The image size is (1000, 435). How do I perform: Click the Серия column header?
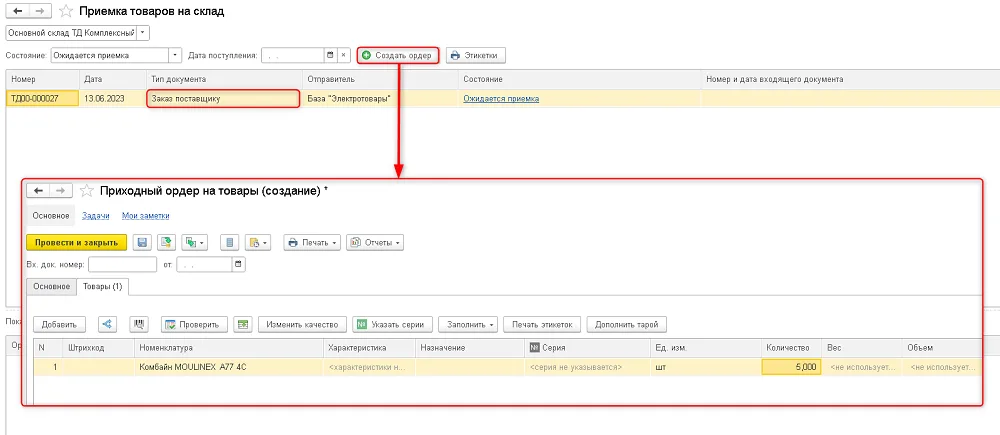[x=587, y=348]
